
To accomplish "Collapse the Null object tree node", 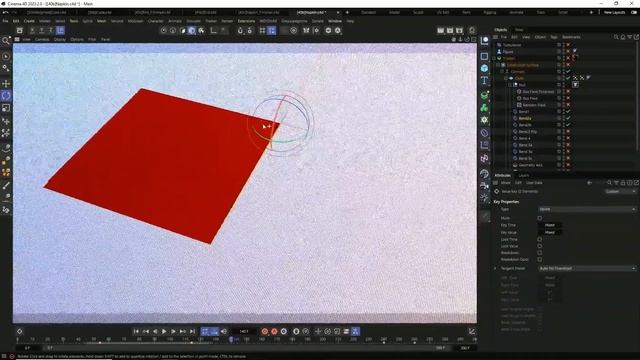I will (510, 85).
